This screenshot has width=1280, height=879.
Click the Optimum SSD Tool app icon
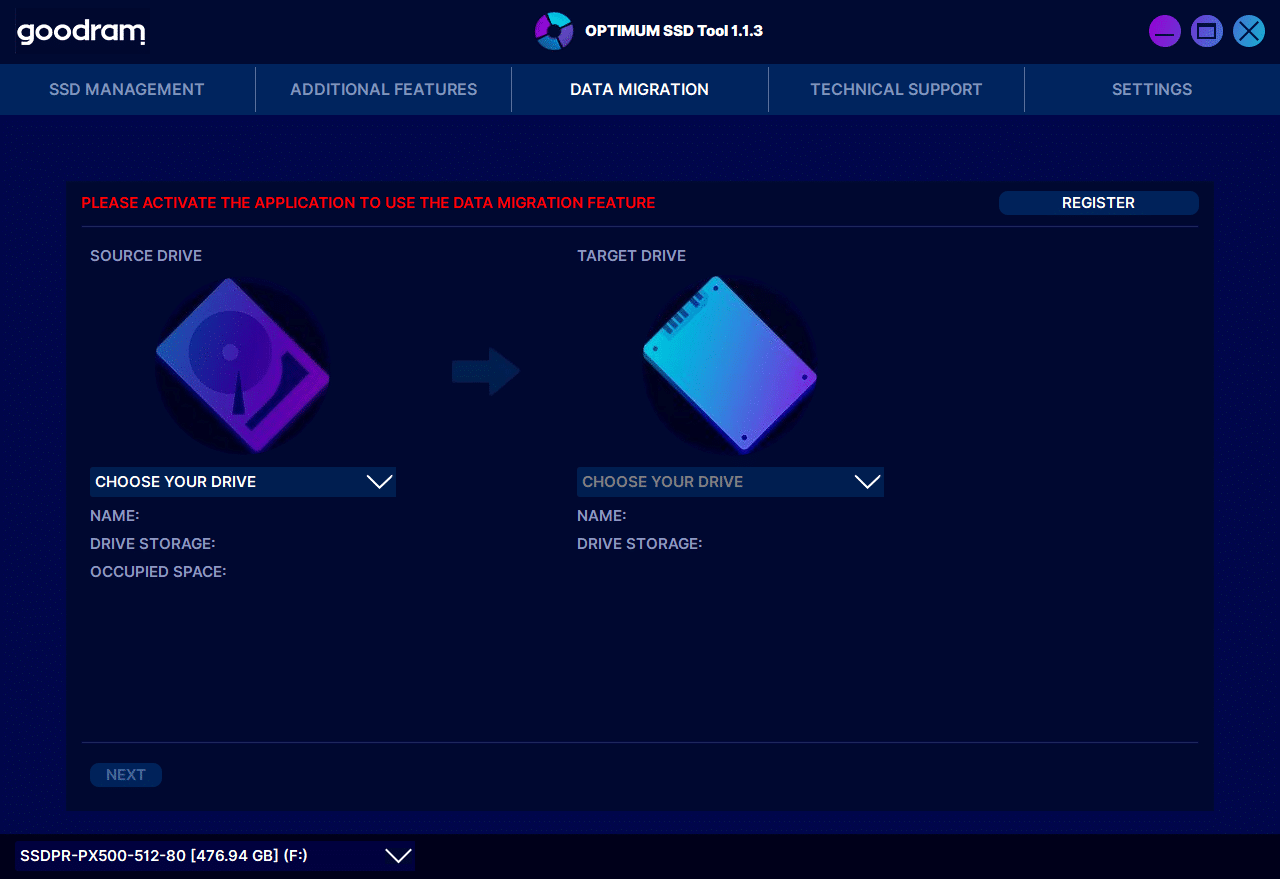coord(553,31)
